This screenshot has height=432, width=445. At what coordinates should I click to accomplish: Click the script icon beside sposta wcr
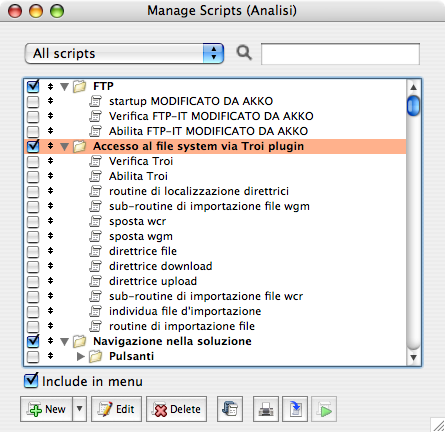tap(95, 221)
